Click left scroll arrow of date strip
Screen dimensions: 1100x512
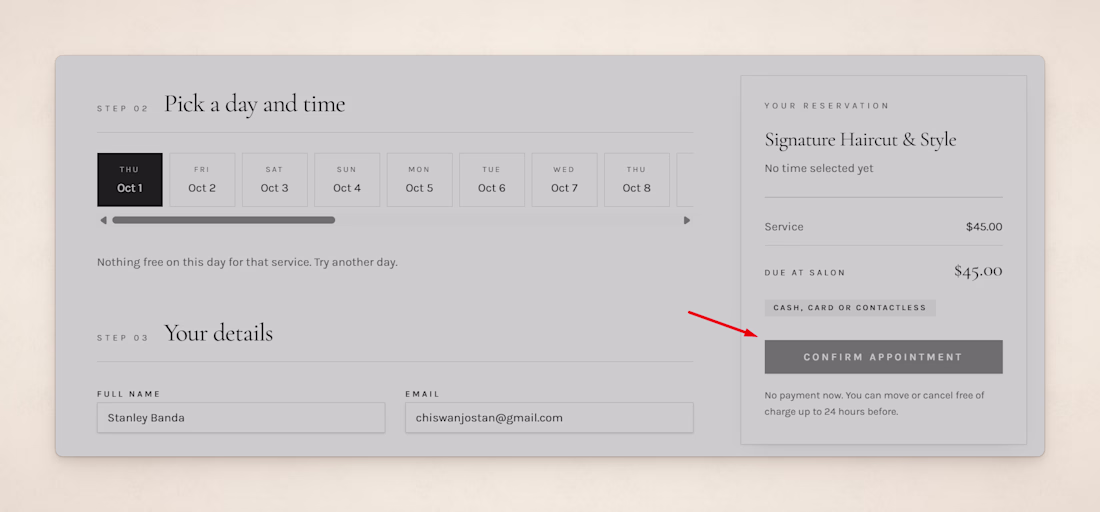tap(103, 220)
